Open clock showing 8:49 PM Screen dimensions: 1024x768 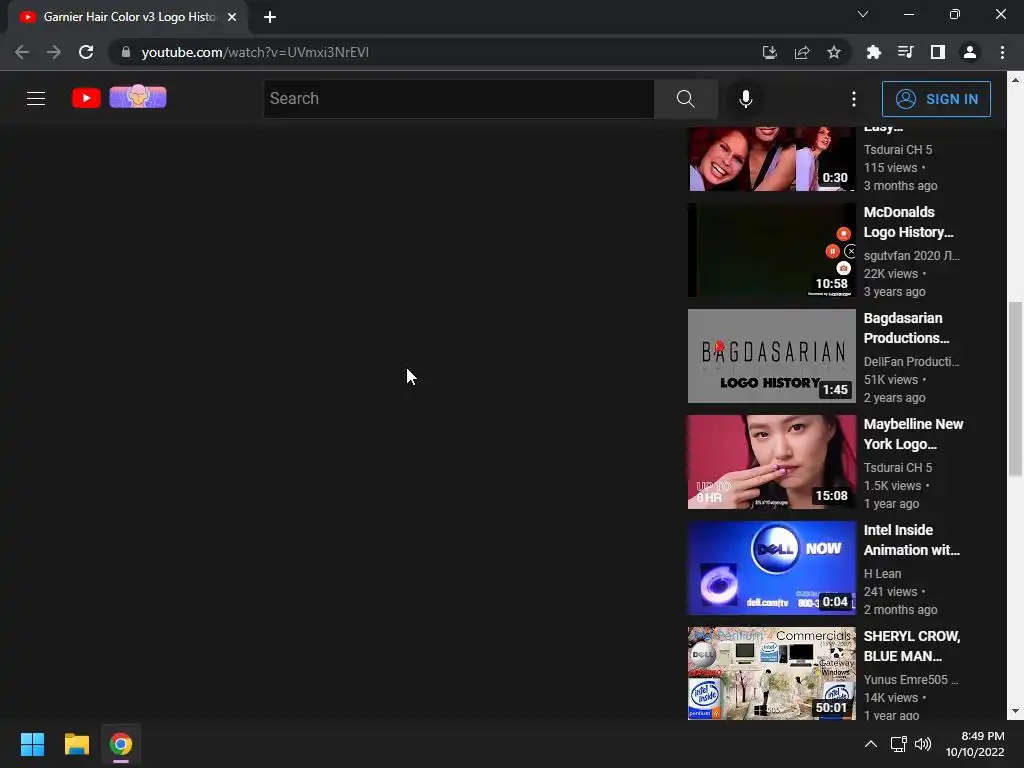tap(974, 744)
